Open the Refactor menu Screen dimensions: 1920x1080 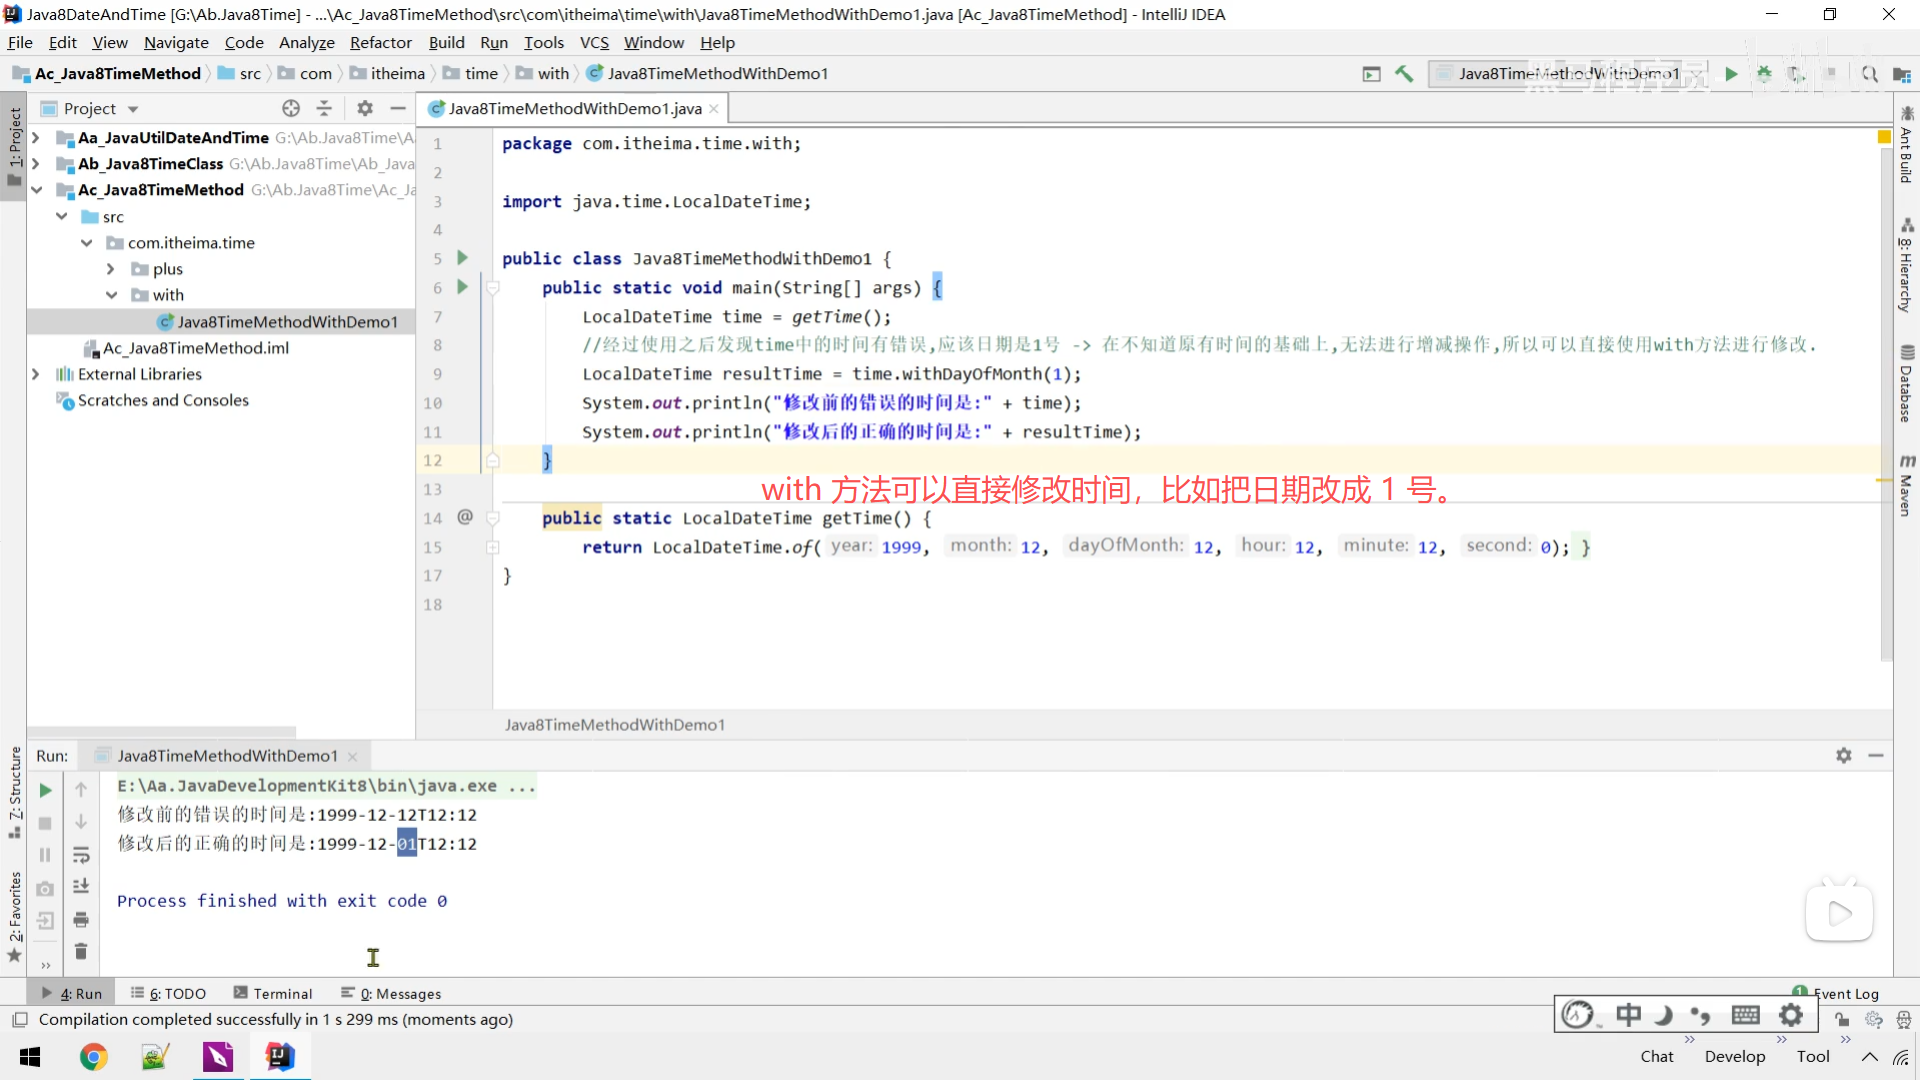coord(380,43)
